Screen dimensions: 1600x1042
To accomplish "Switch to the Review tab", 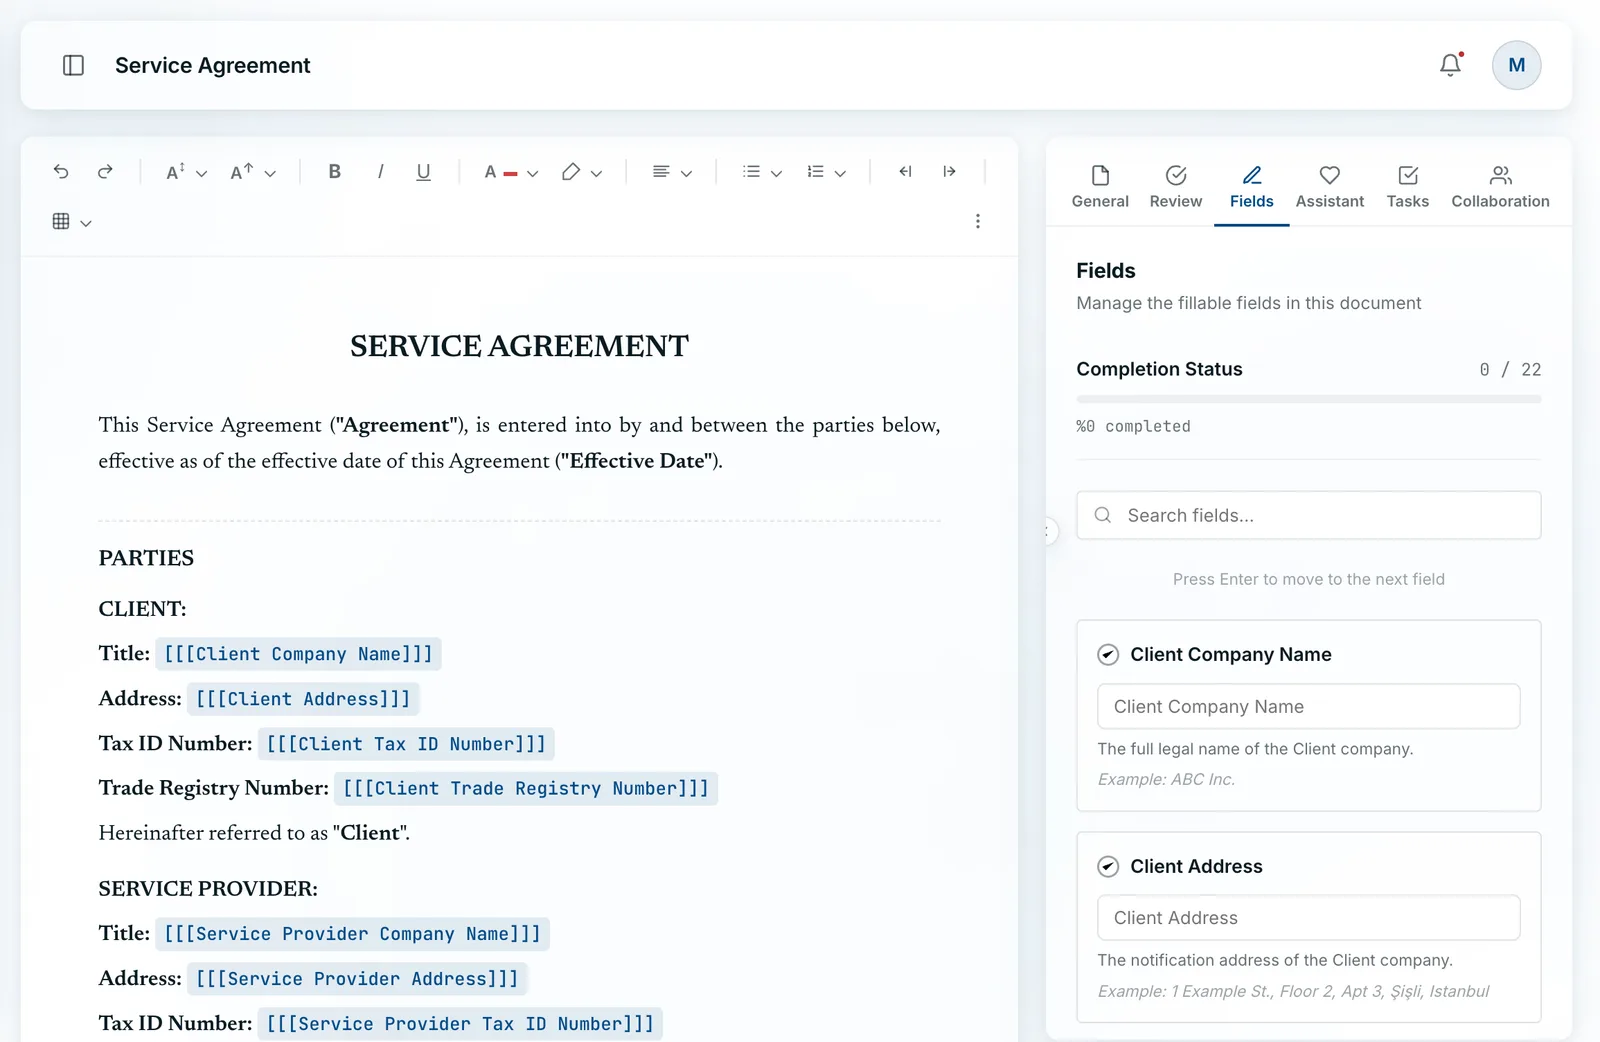I will [x=1176, y=187].
